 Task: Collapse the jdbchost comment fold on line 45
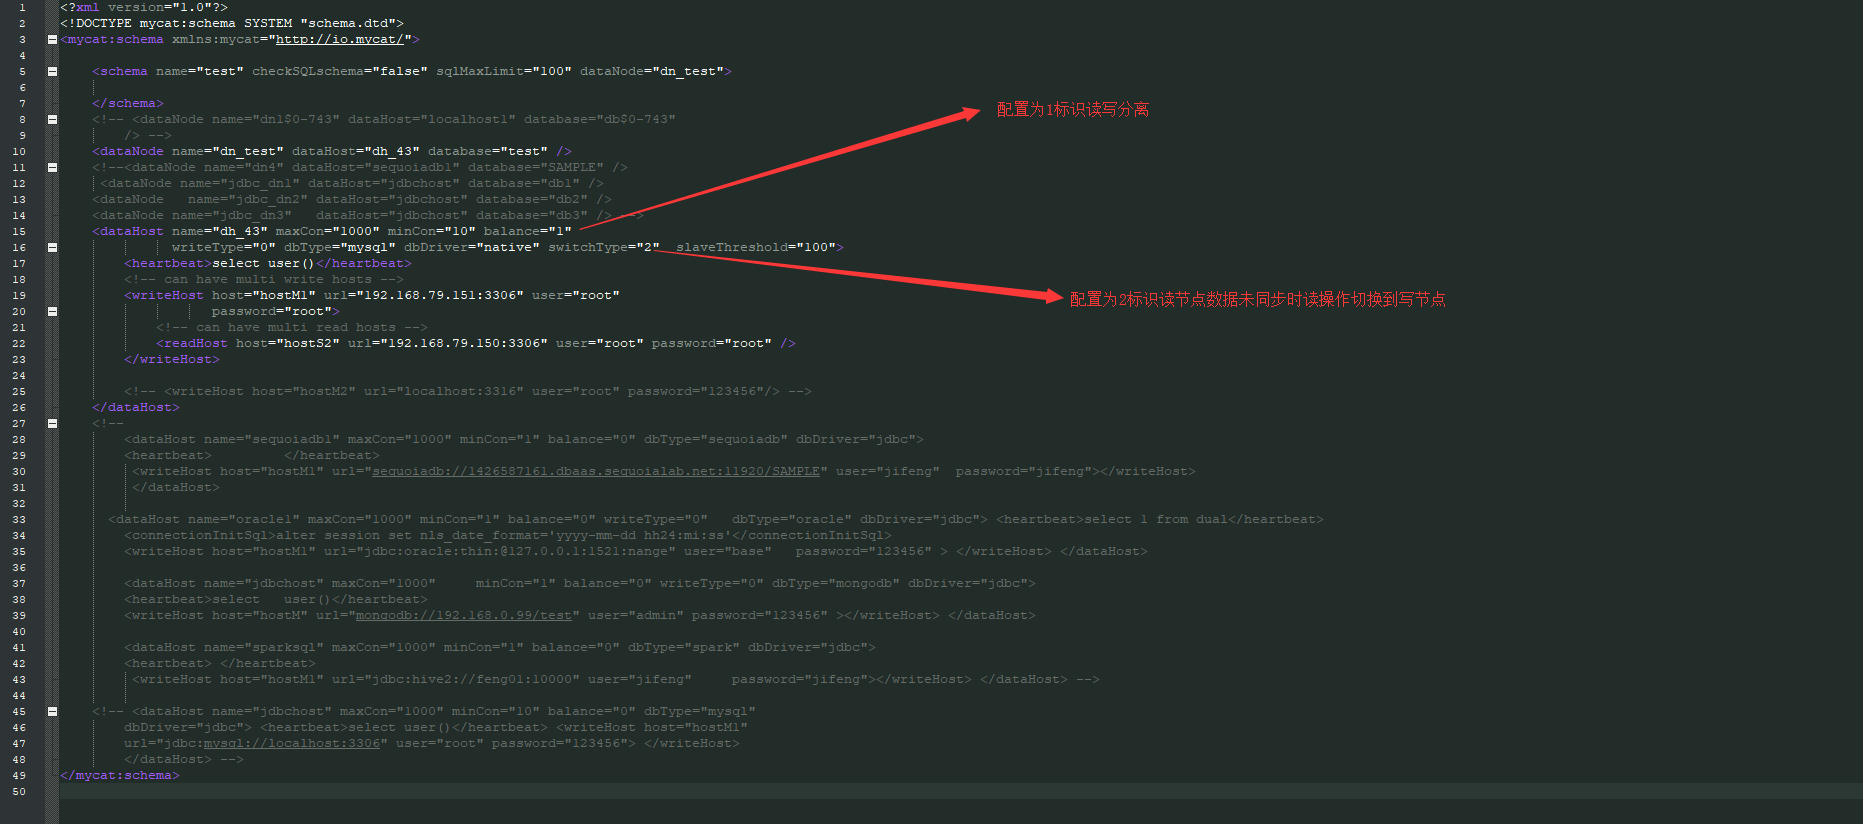click(x=52, y=712)
